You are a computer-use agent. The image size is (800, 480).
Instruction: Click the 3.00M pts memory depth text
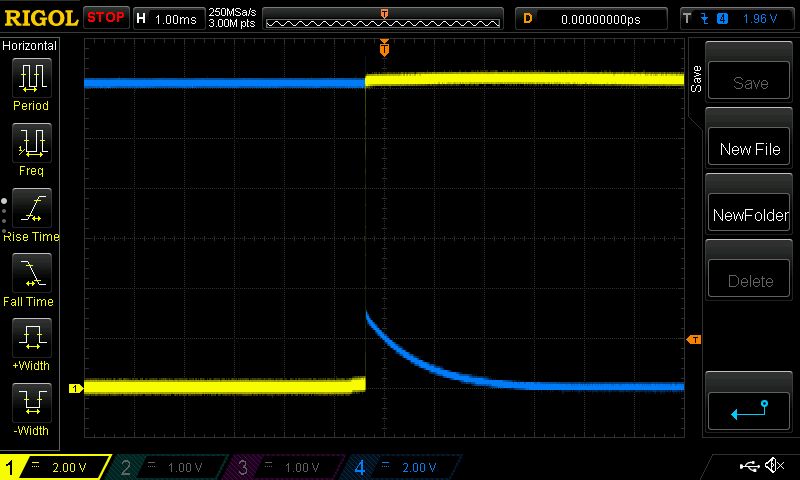(x=232, y=23)
